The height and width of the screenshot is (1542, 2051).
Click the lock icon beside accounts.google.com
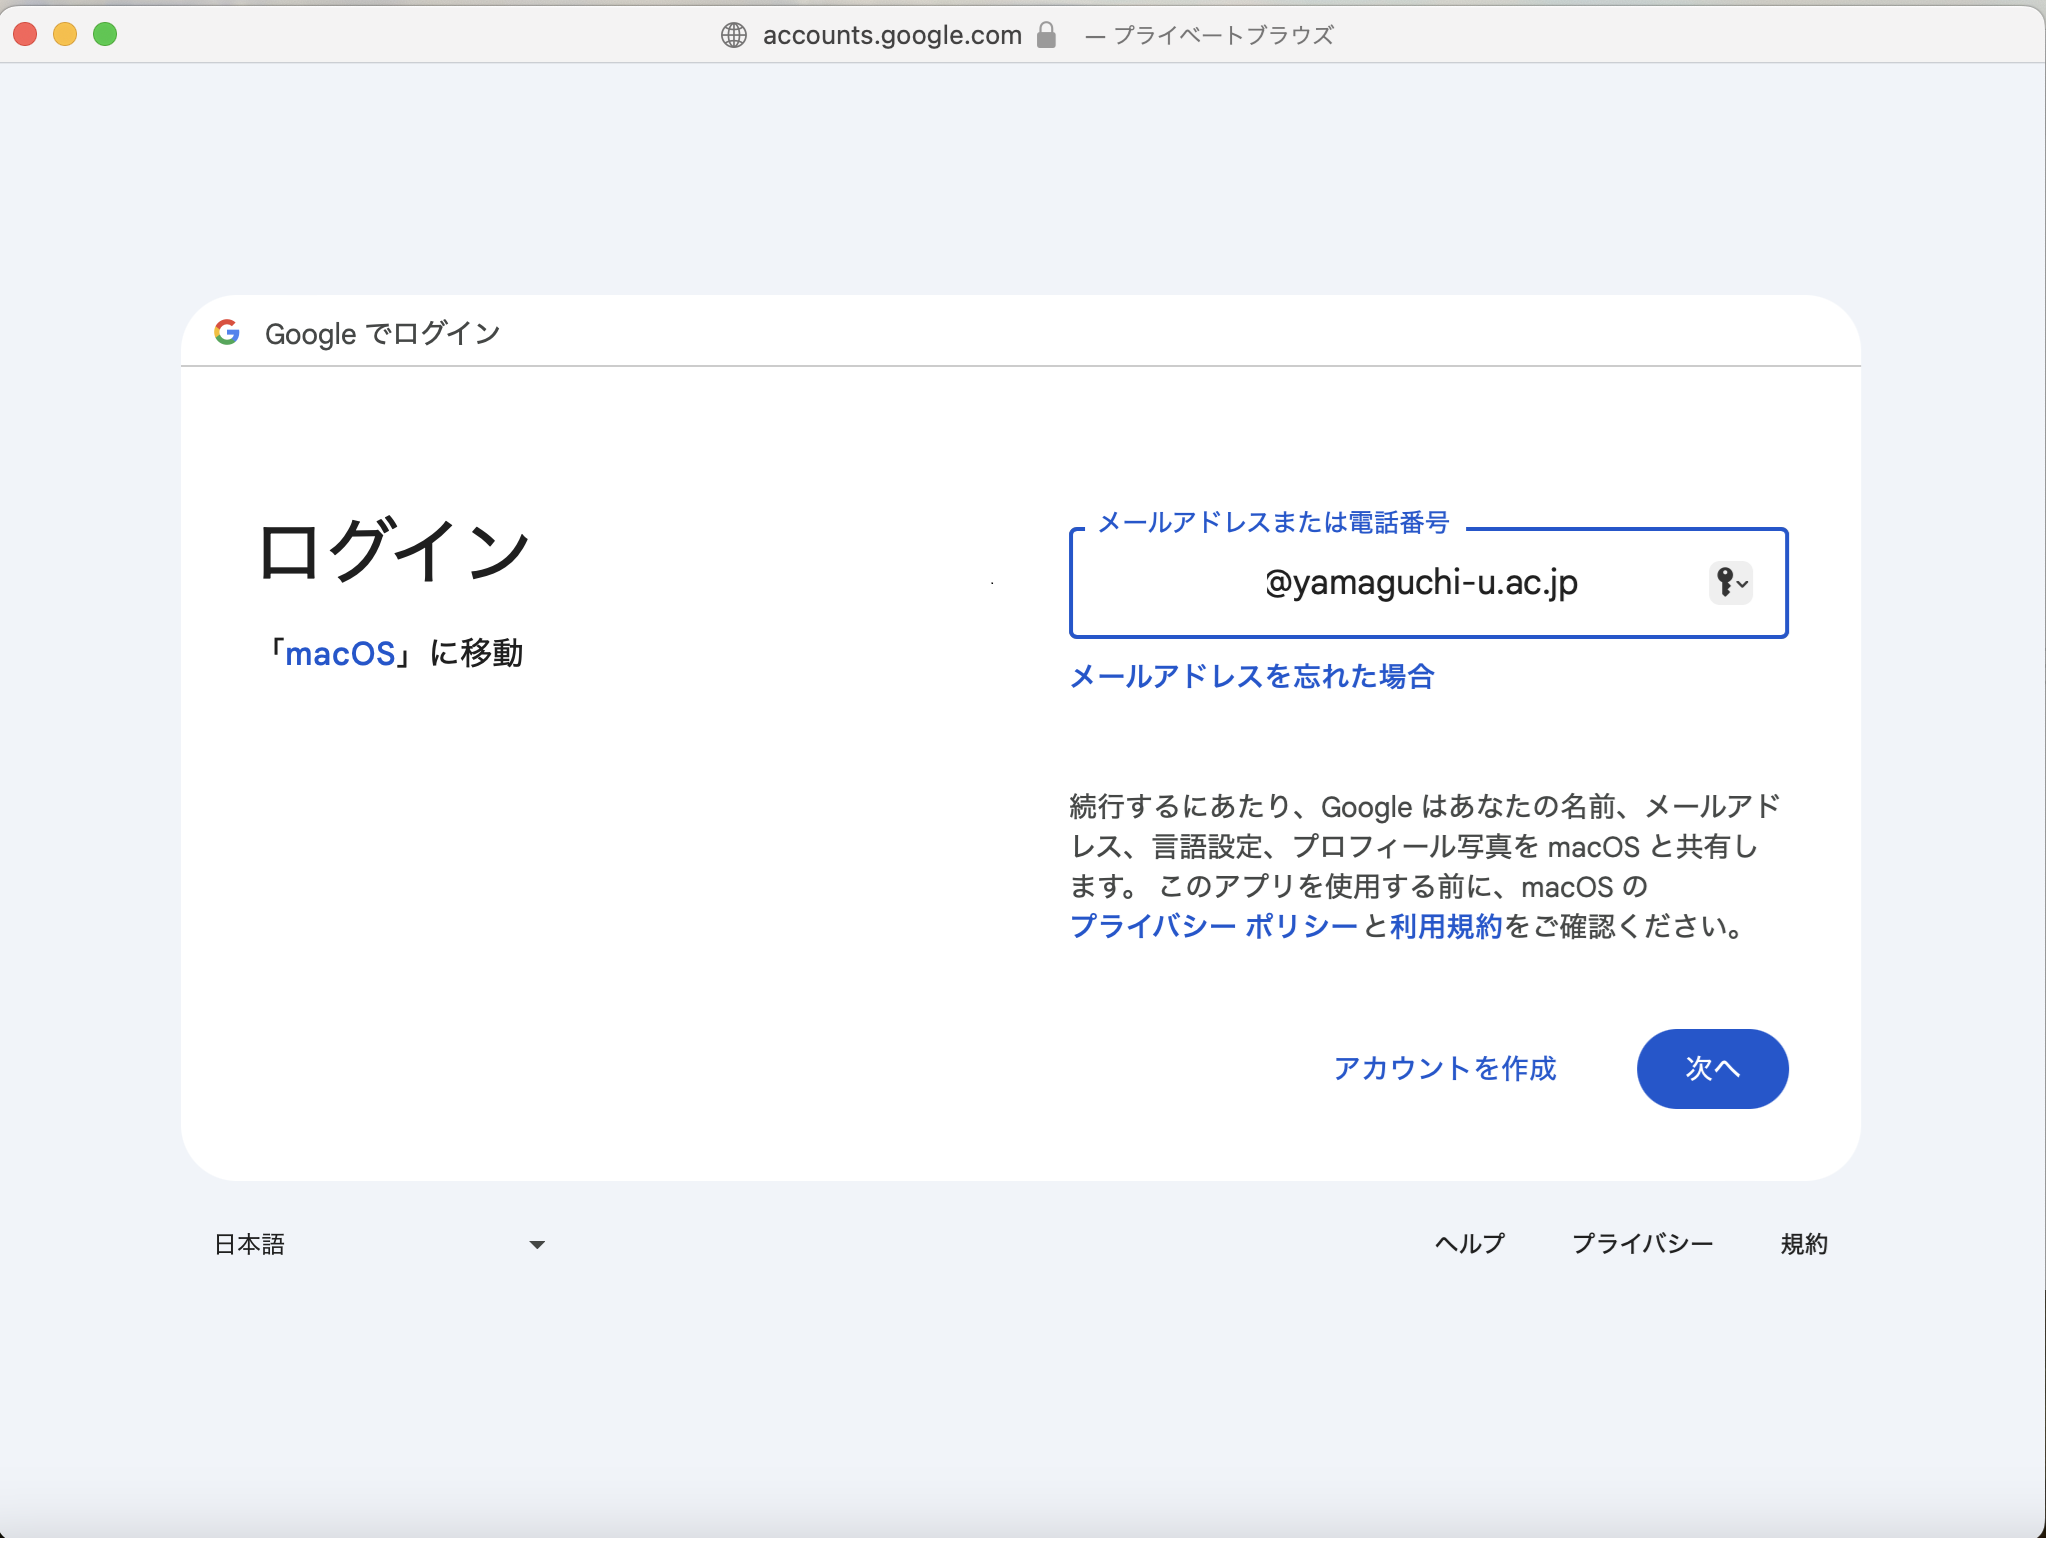pos(1048,35)
